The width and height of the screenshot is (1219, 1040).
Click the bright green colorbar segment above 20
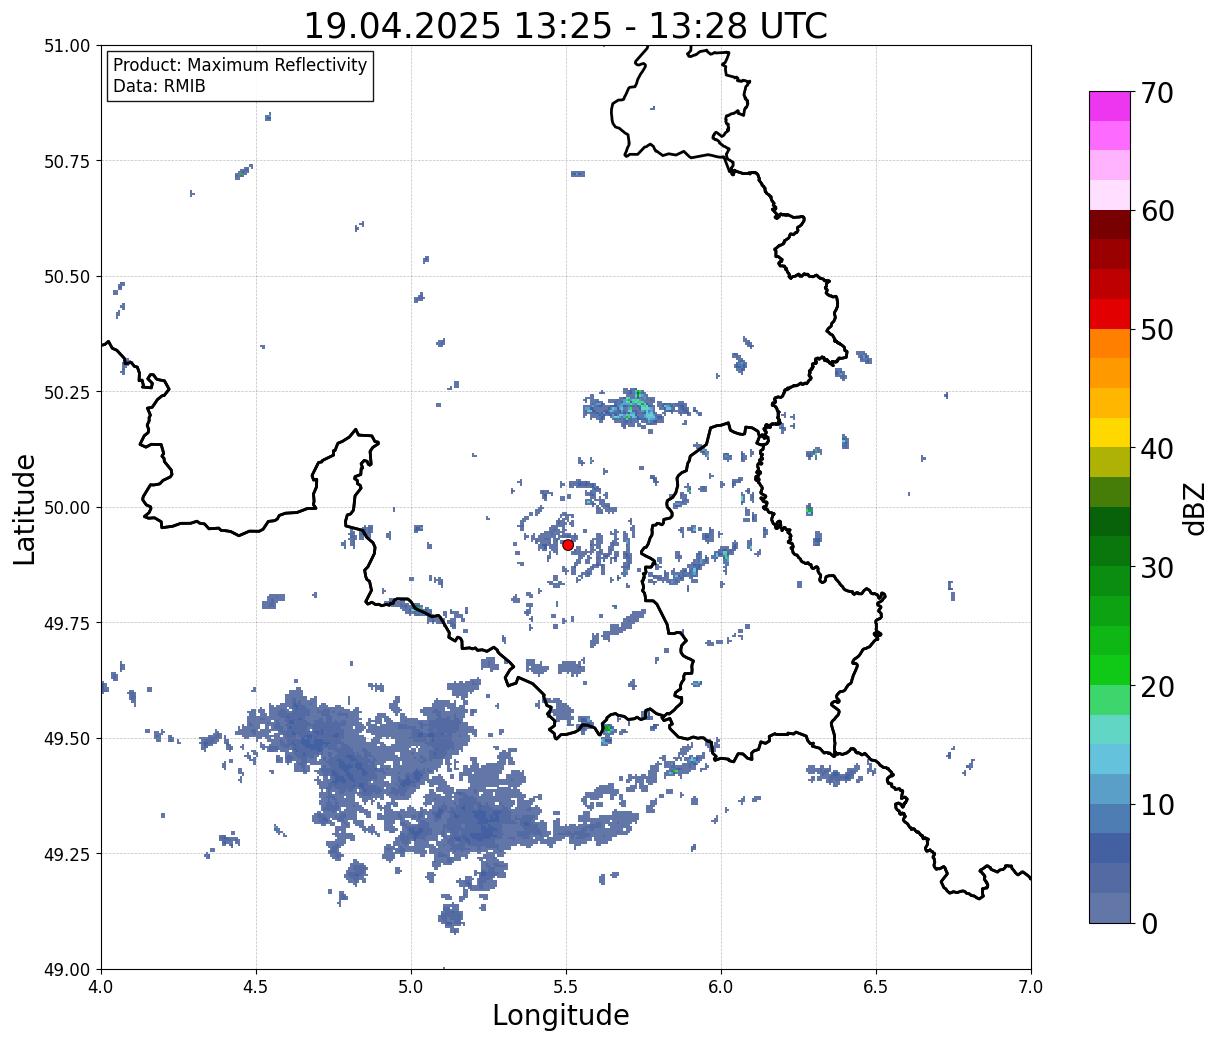[x=1110, y=670]
